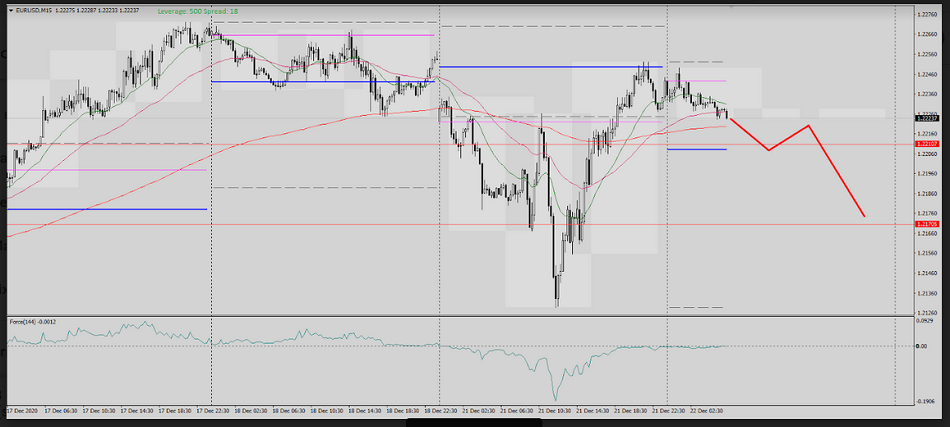Click the 1.21360 value on price scale
This screenshot has width=950, height=427.
coord(927,293)
